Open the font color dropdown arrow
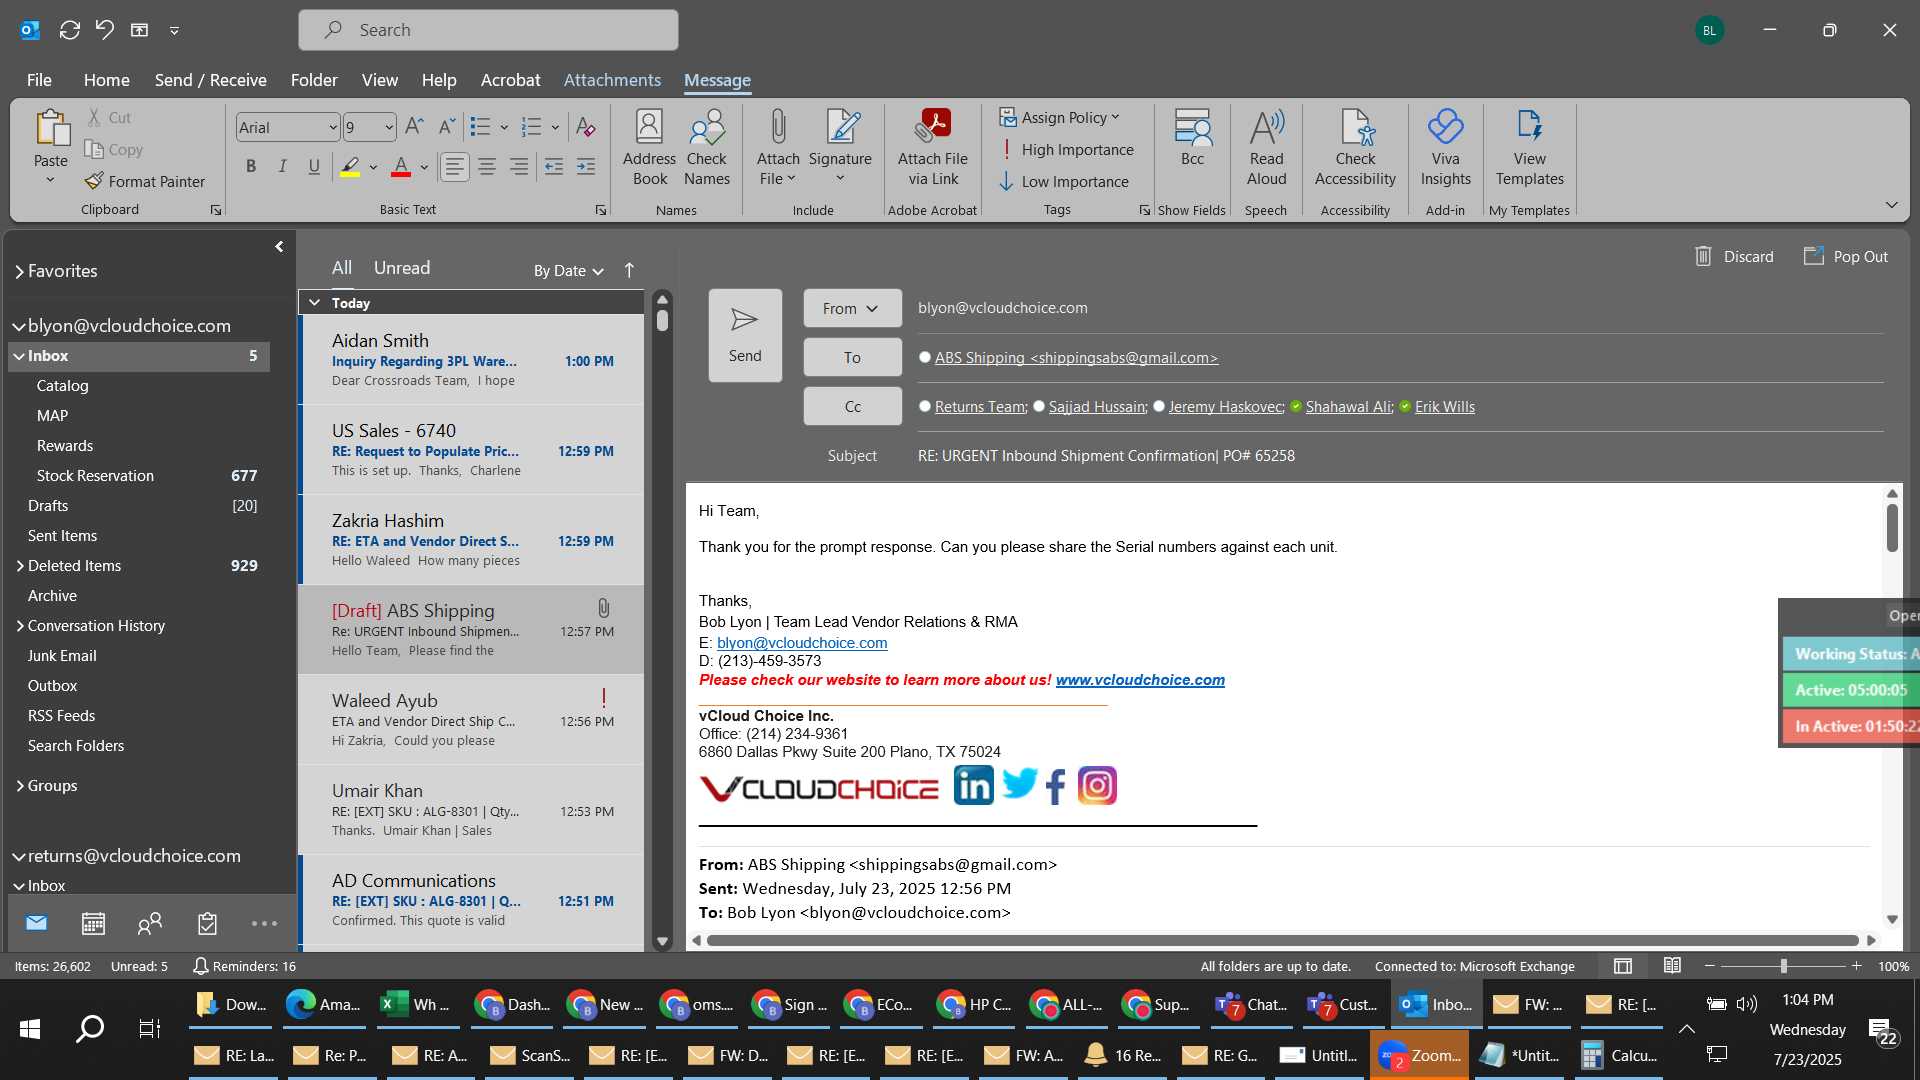The width and height of the screenshot is (1920, 1080). (x=424, y=167)
